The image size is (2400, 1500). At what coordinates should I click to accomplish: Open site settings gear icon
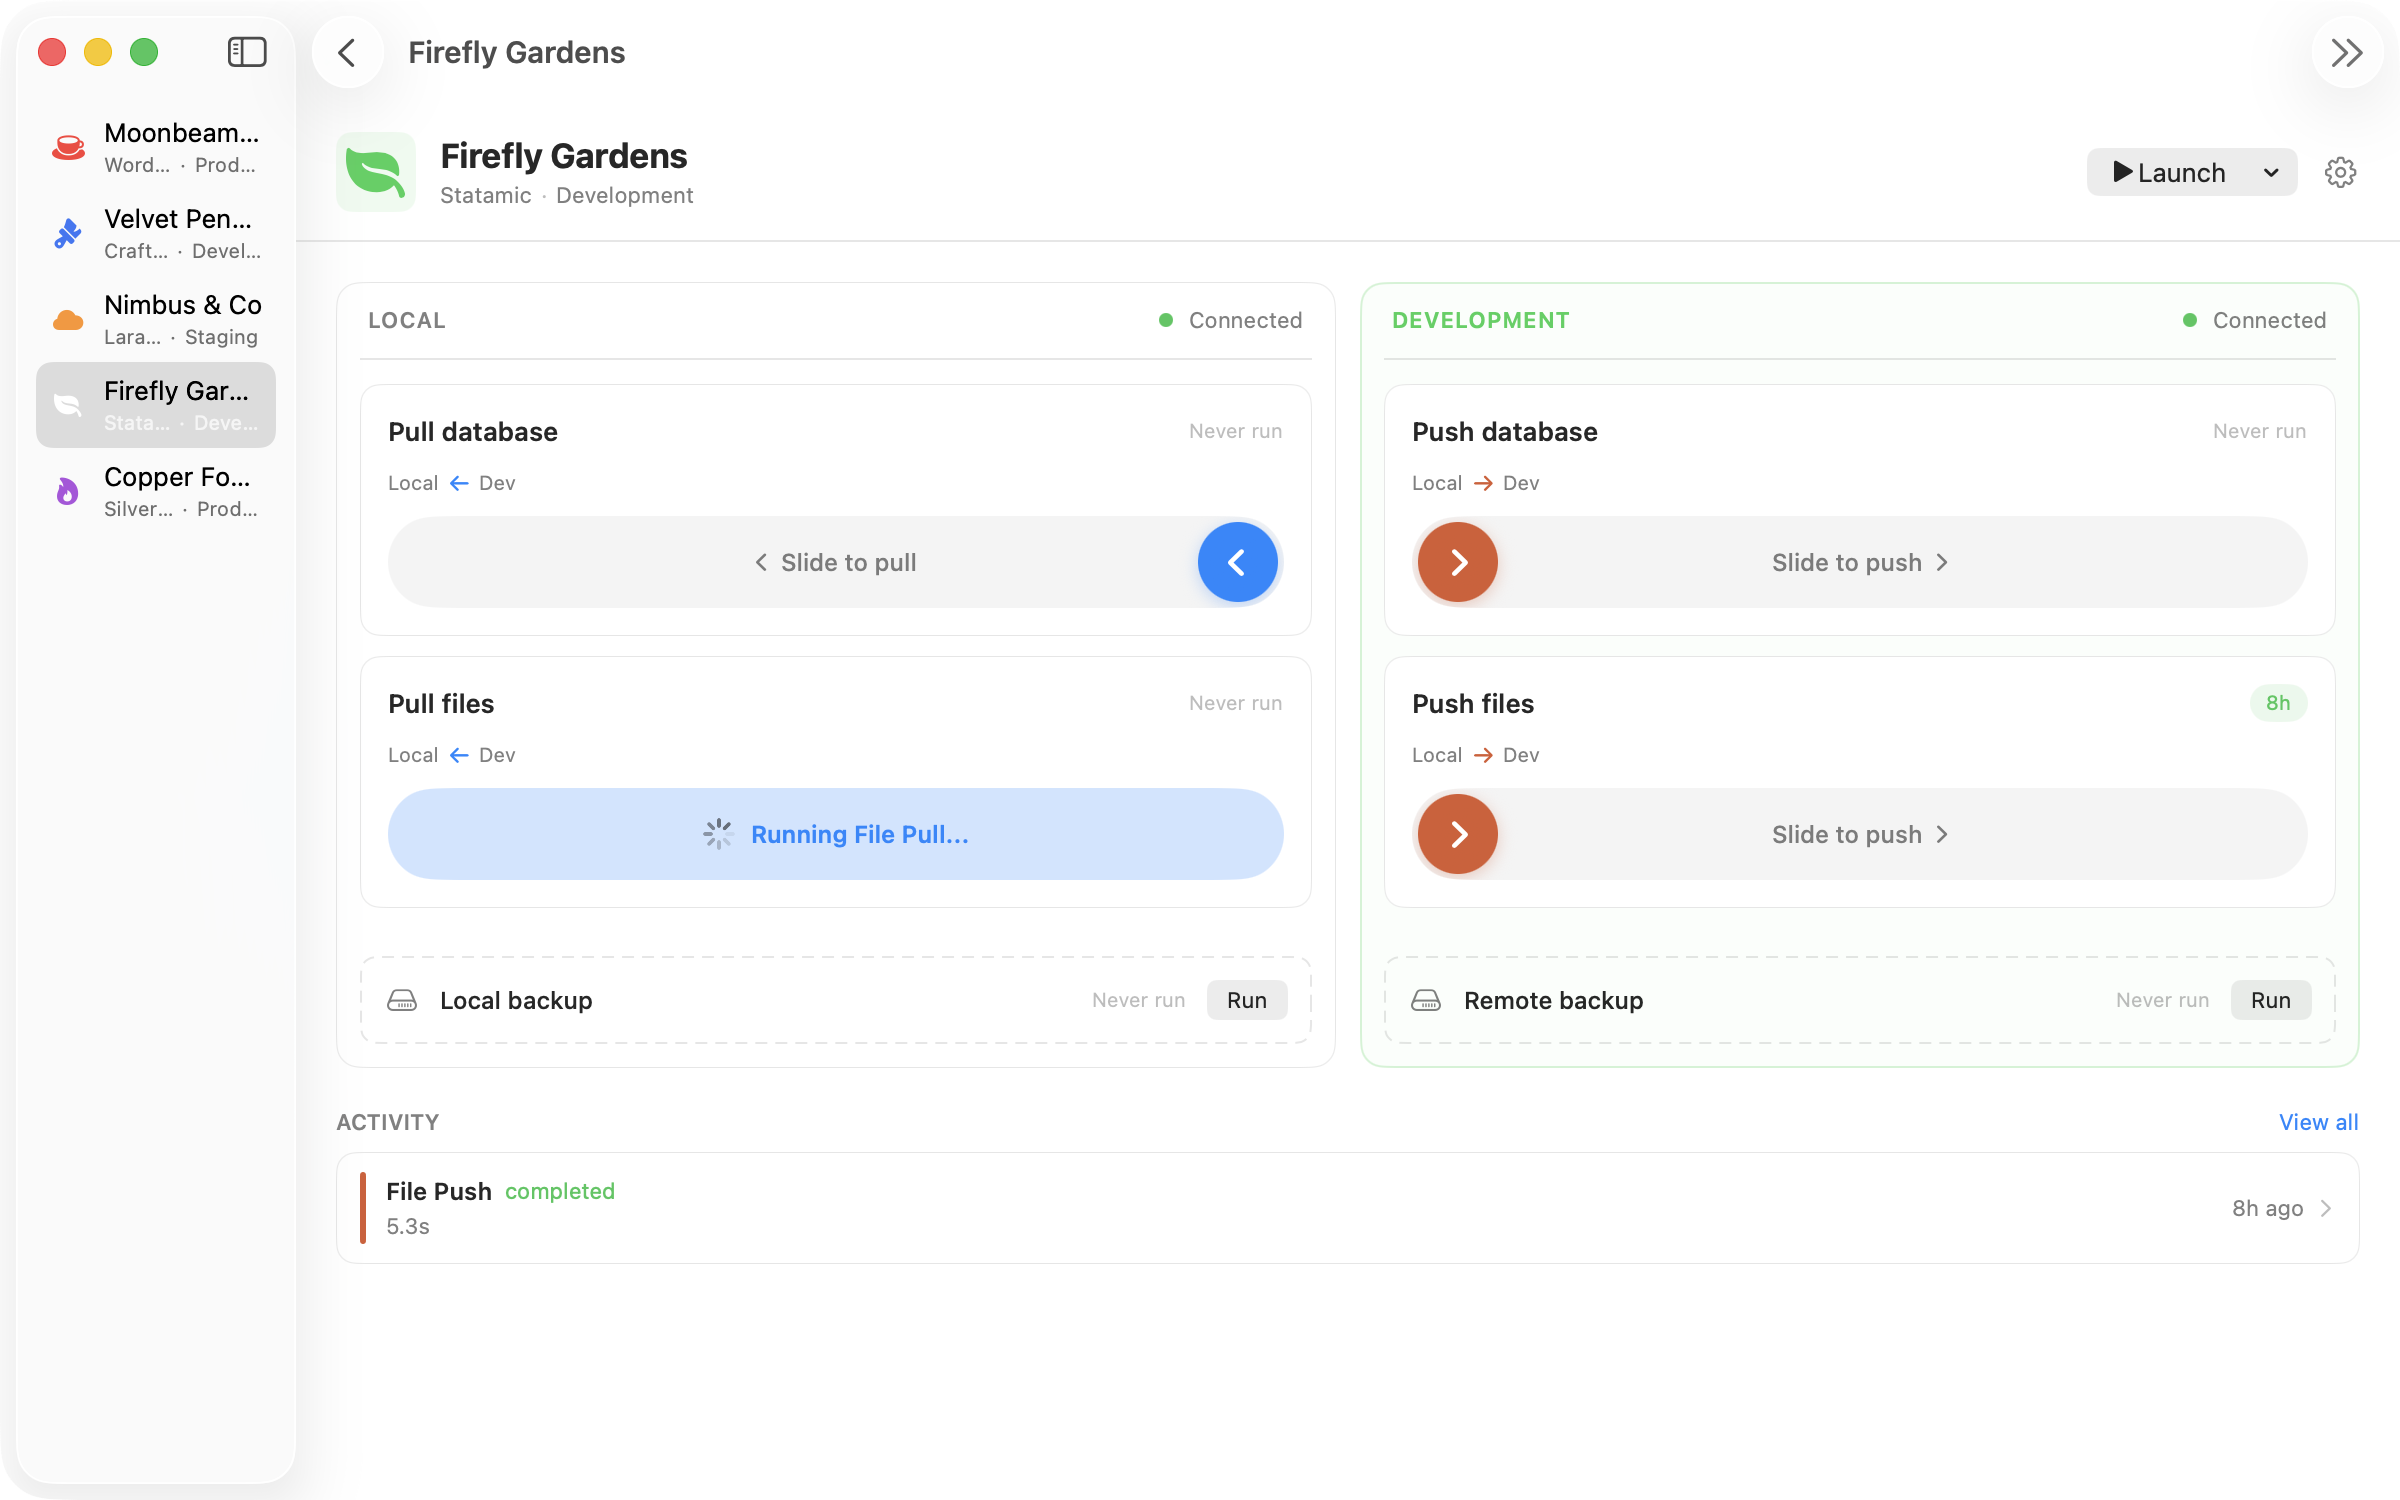click(2340, 172)
